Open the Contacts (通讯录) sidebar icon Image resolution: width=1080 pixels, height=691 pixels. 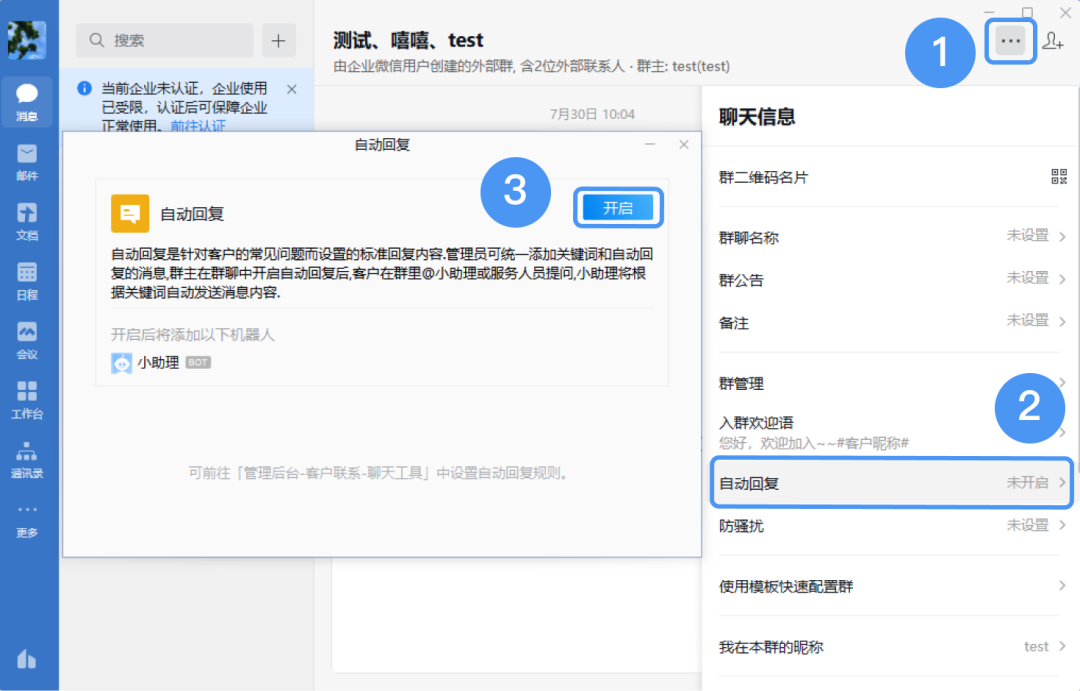[x=27, y=457]
